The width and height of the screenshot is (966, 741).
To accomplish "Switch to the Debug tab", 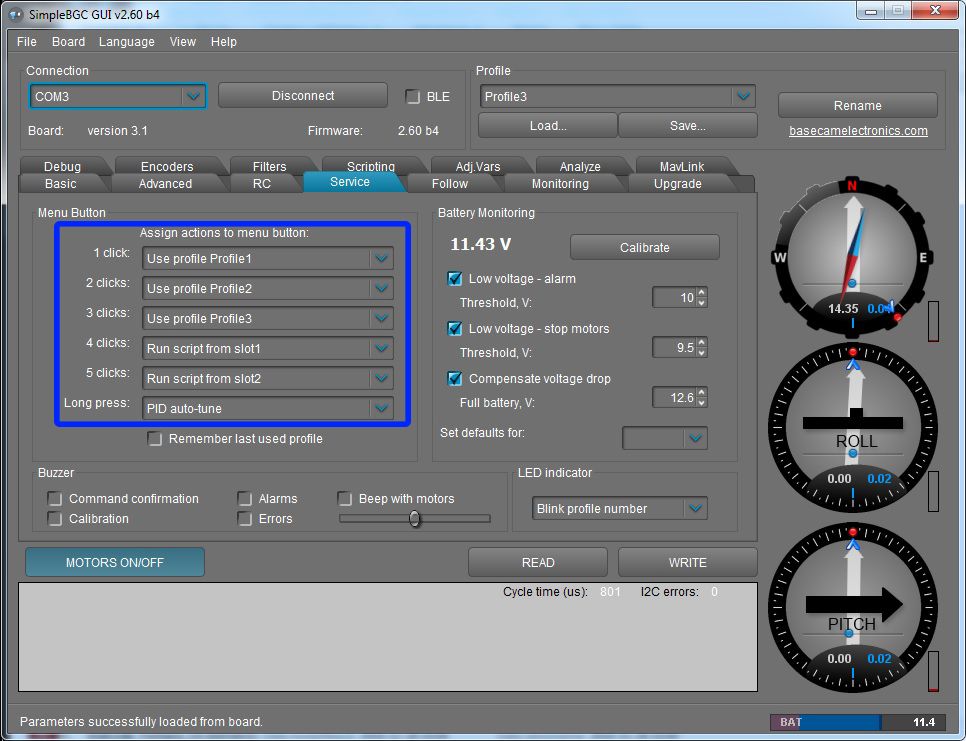I will 62,166.
